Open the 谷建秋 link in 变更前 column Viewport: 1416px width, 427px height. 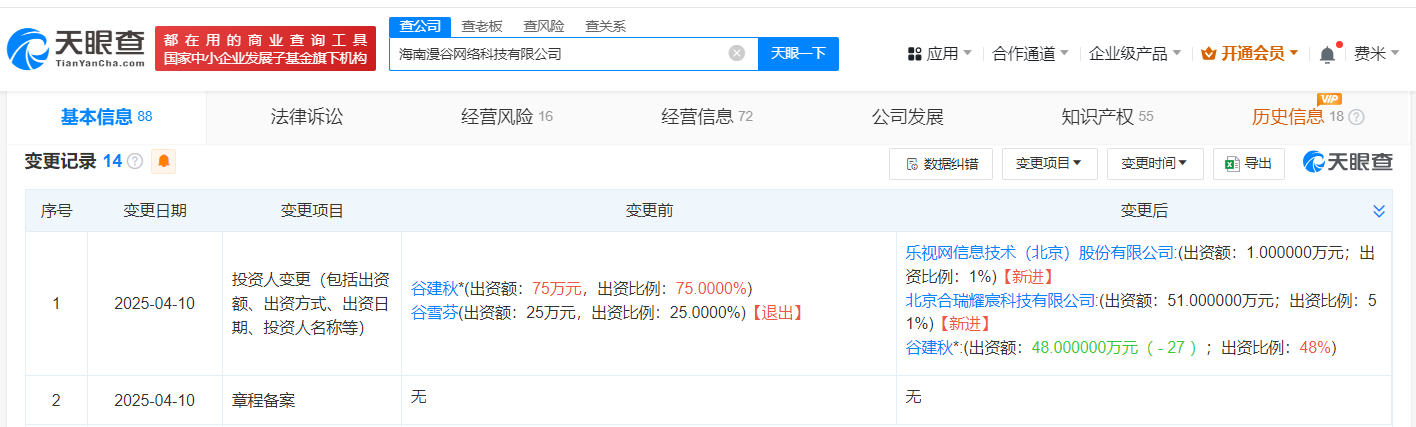click(x=434, y=289)
